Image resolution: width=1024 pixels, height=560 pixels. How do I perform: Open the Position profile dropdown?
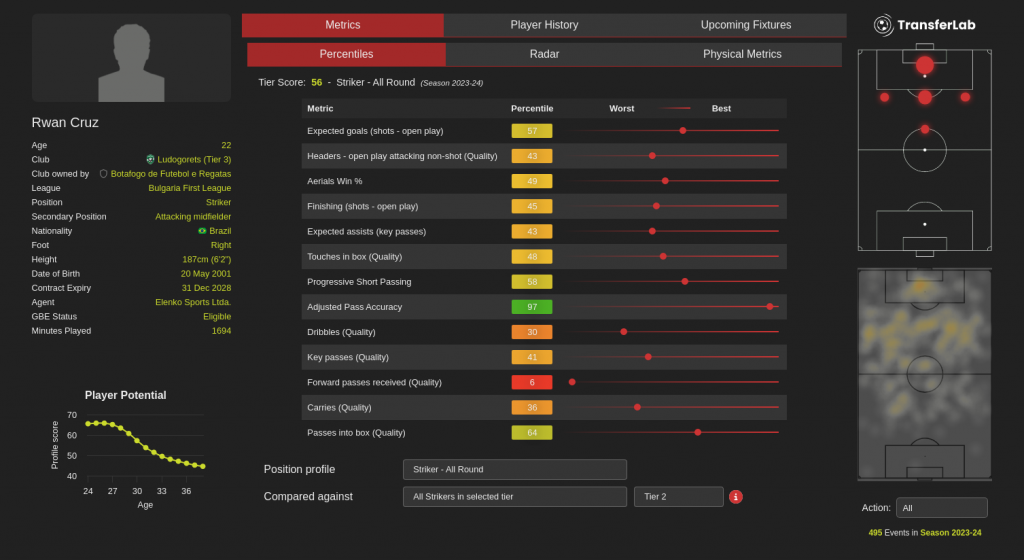tap(514, 470)
